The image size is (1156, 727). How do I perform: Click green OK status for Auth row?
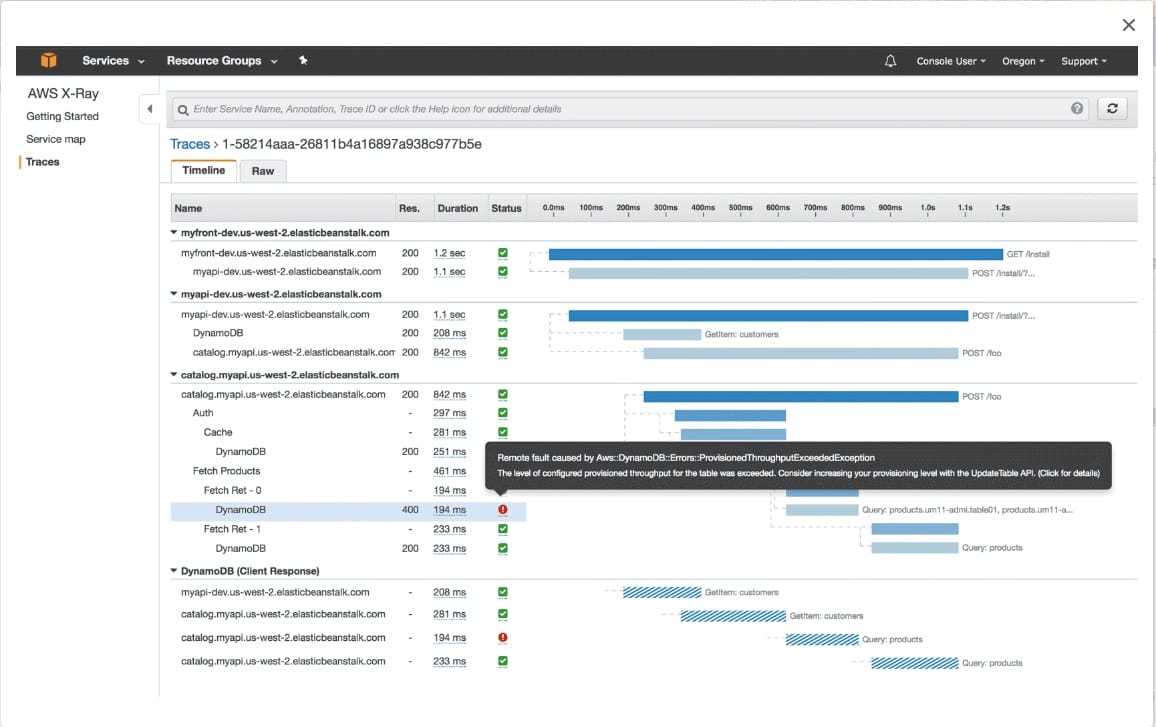point(502,413)
